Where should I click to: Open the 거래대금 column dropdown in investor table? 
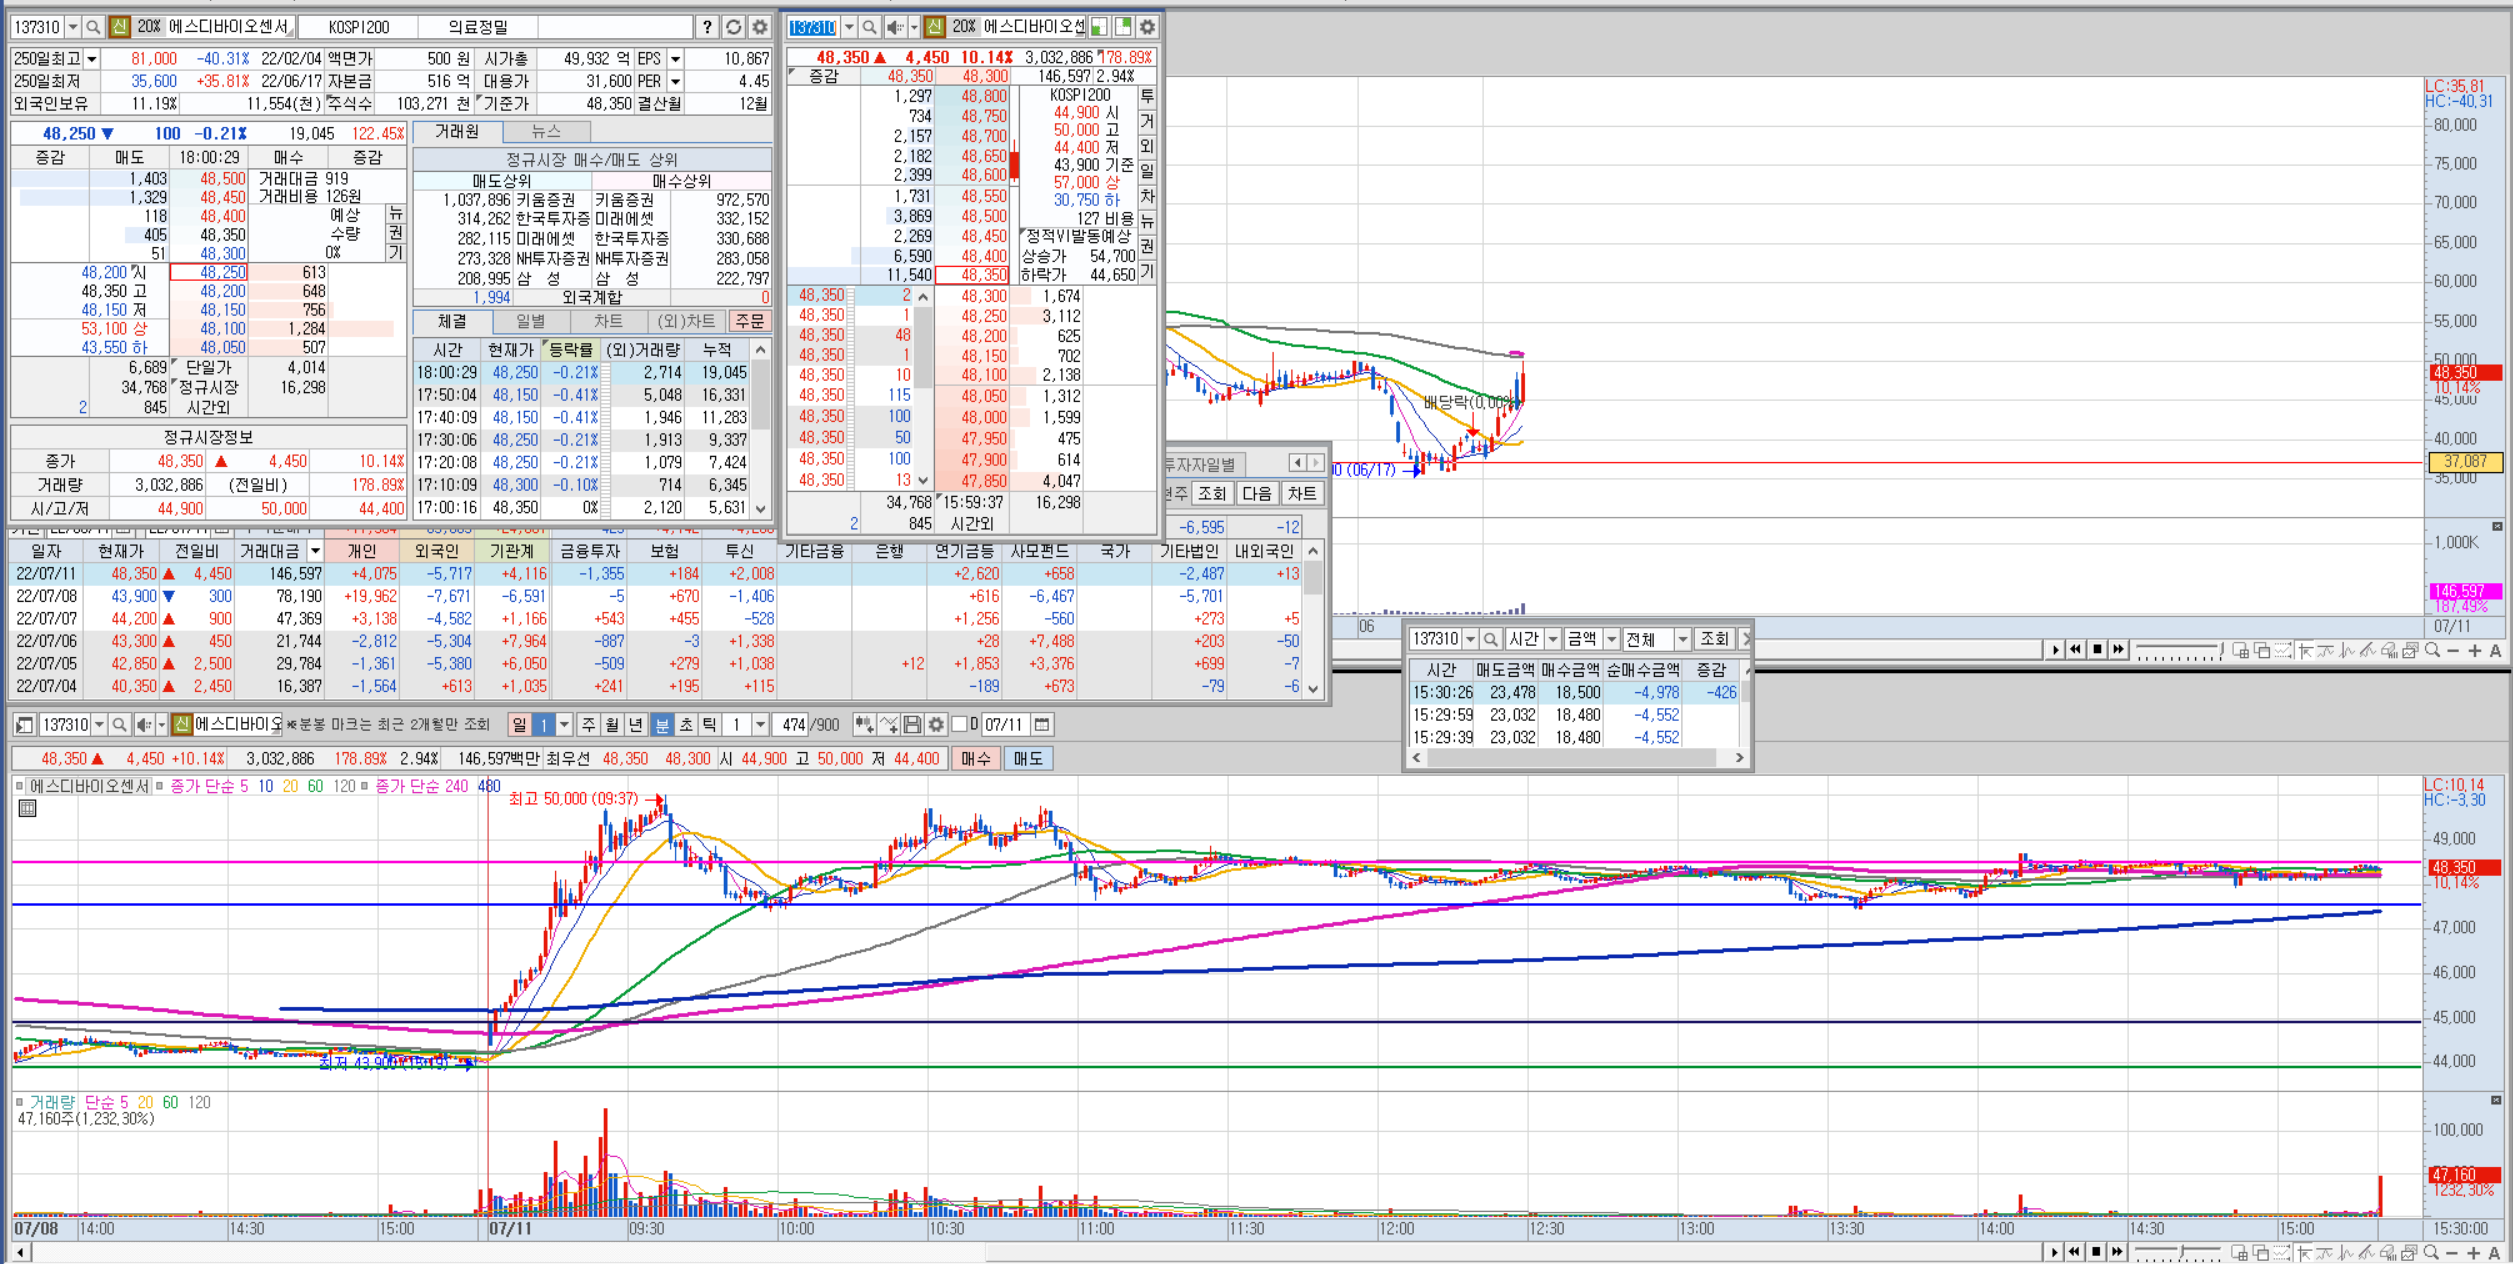(x=316, y=551)
